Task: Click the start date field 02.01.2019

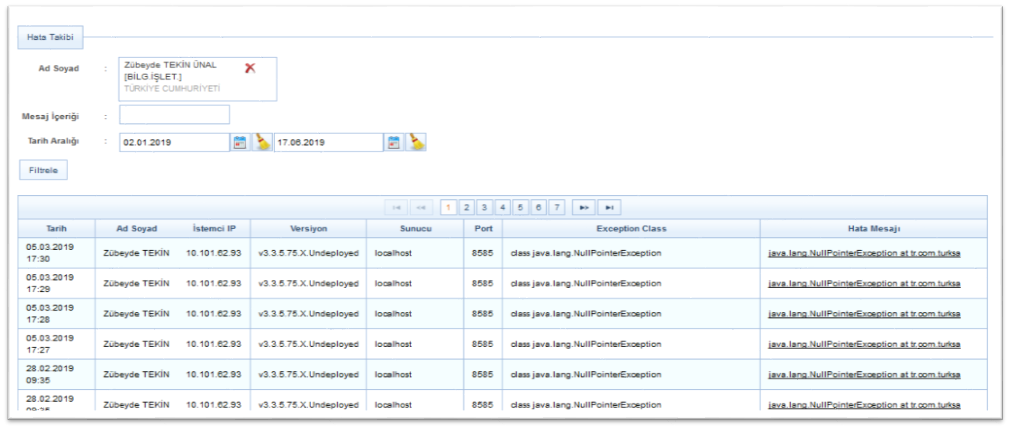Action: 173,142
